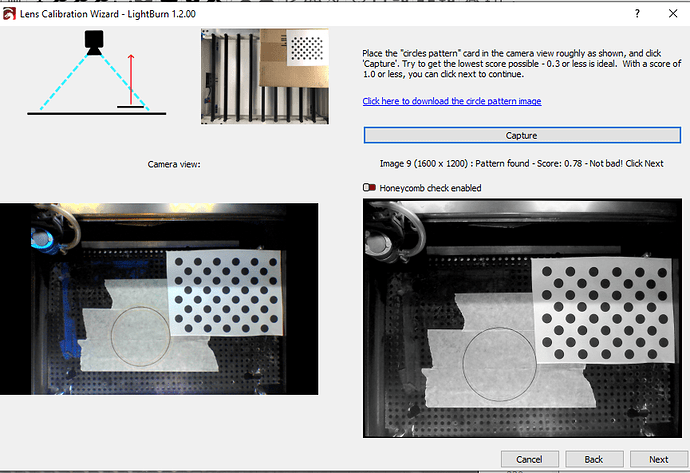This screenshot has height=473, width=690.
Task: Click the example card placement photo
Action: pos(265,77)
